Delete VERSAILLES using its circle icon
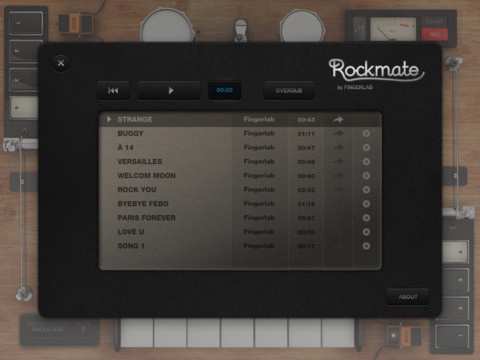The width and height of the screenshot is (480, 360). point(366,162)
